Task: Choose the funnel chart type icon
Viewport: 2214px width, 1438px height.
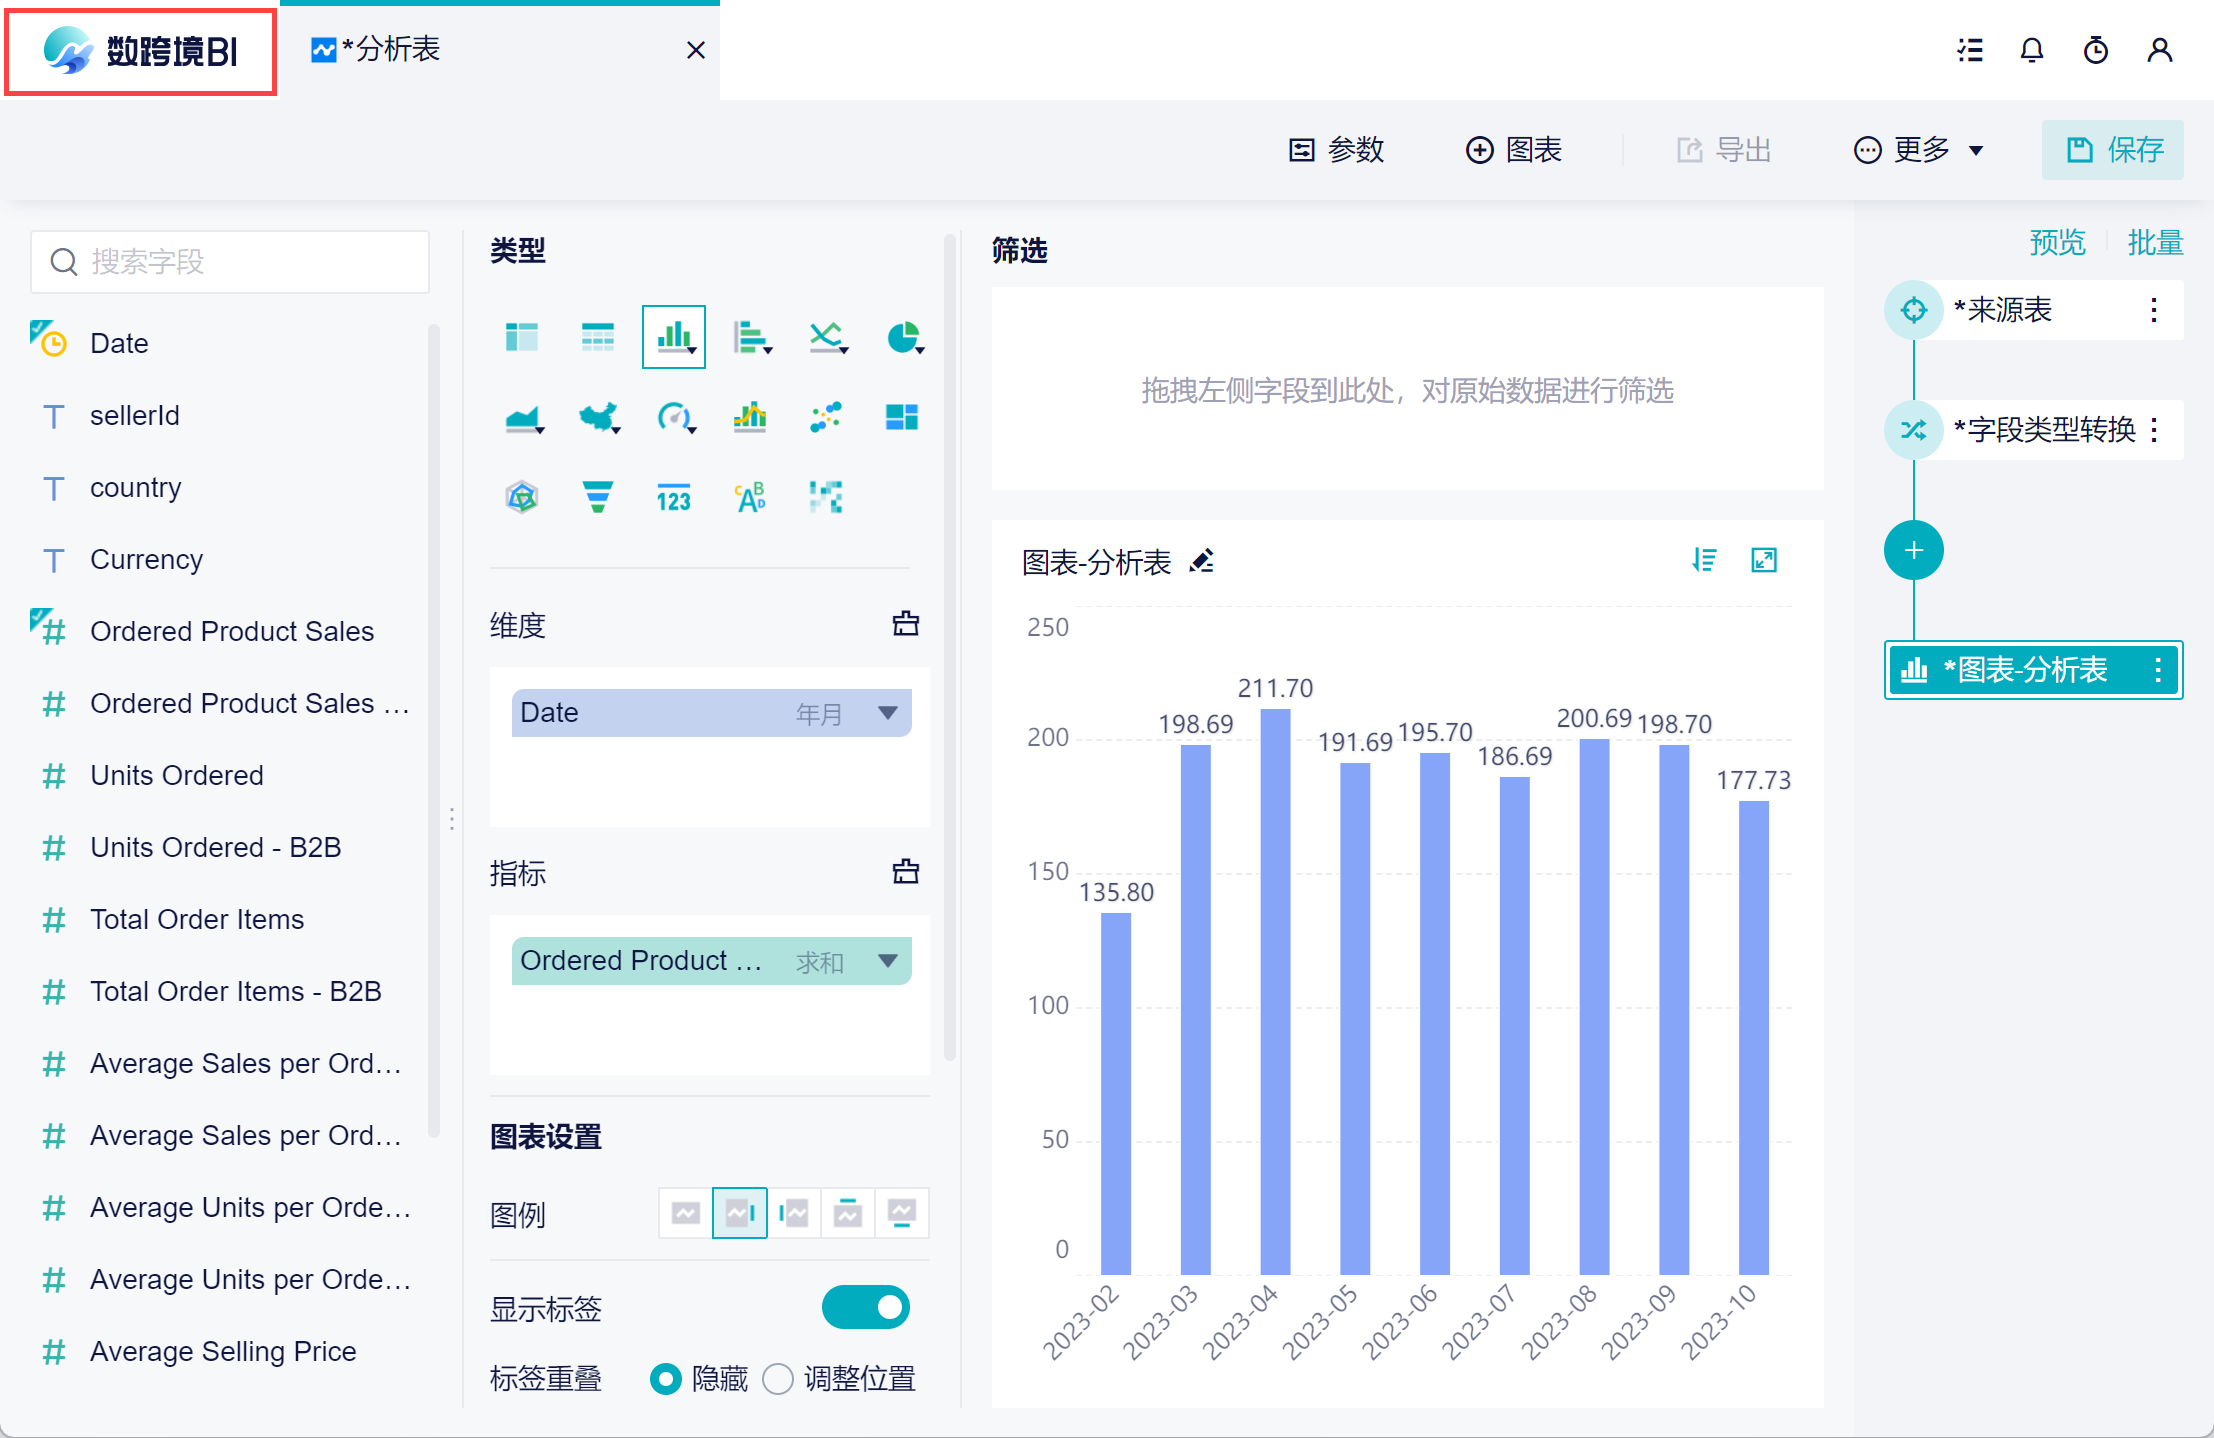Action: tap(597, 497)
